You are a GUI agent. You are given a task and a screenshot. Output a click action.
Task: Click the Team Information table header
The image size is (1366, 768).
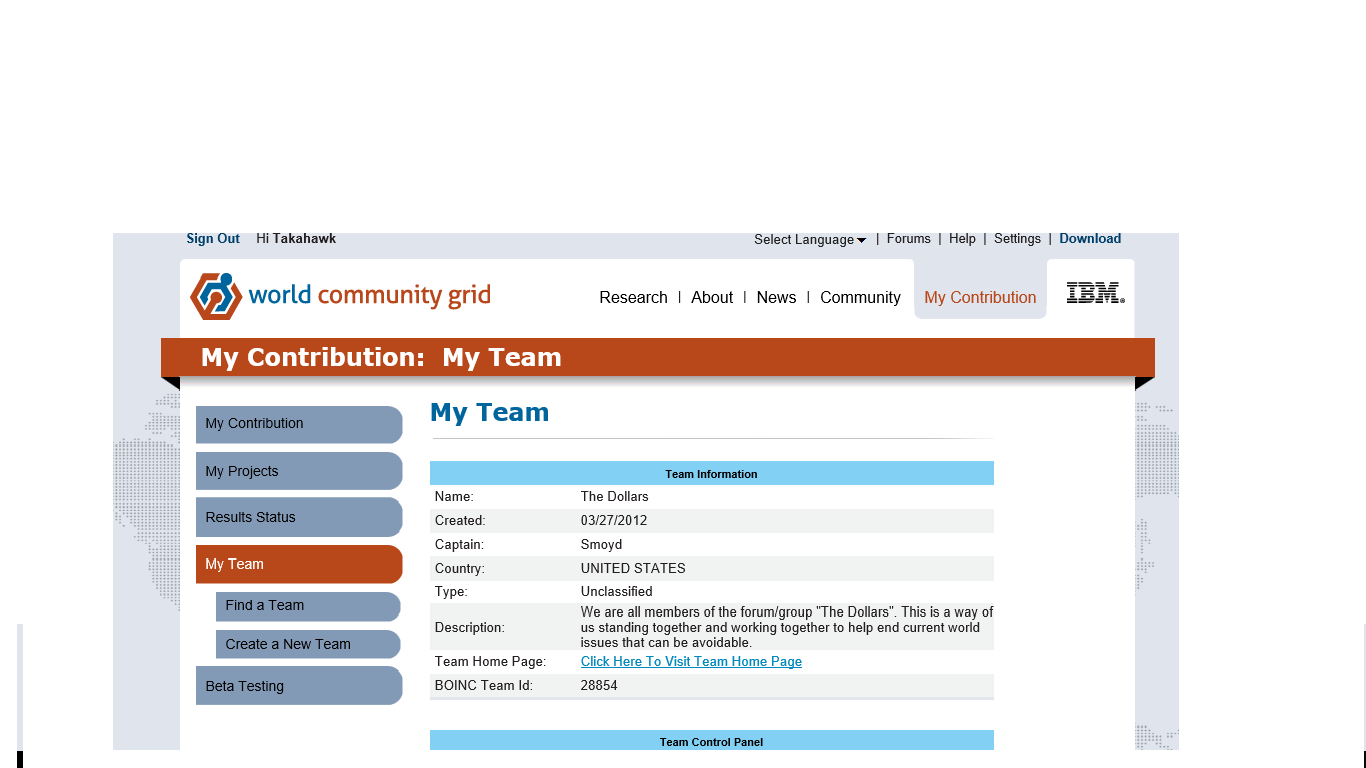click(x=712, y=473)
